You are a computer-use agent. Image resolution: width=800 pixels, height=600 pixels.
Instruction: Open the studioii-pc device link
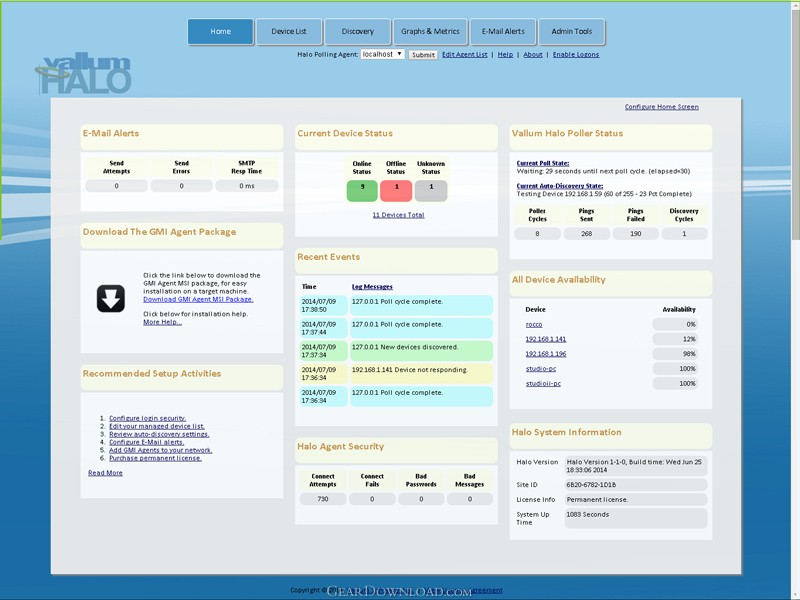point(543,384)
